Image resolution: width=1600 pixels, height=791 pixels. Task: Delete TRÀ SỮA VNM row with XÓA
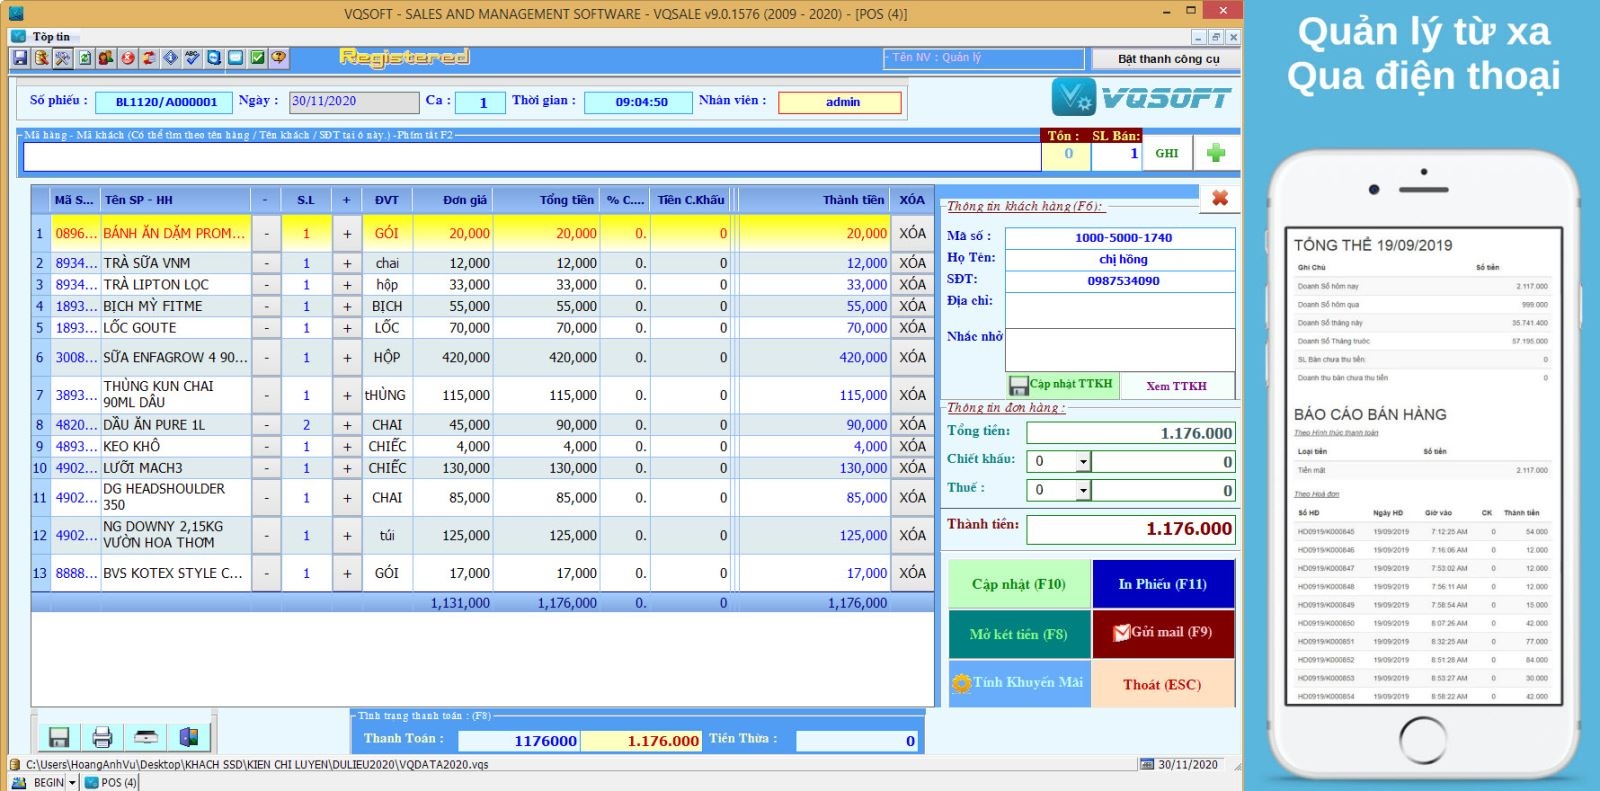(912, 262)
